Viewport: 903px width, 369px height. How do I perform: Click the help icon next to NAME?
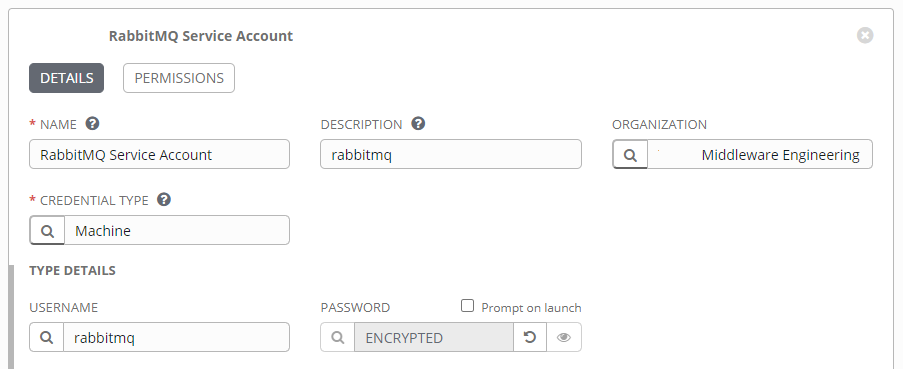pyautogui.click(x=92, y=123)
